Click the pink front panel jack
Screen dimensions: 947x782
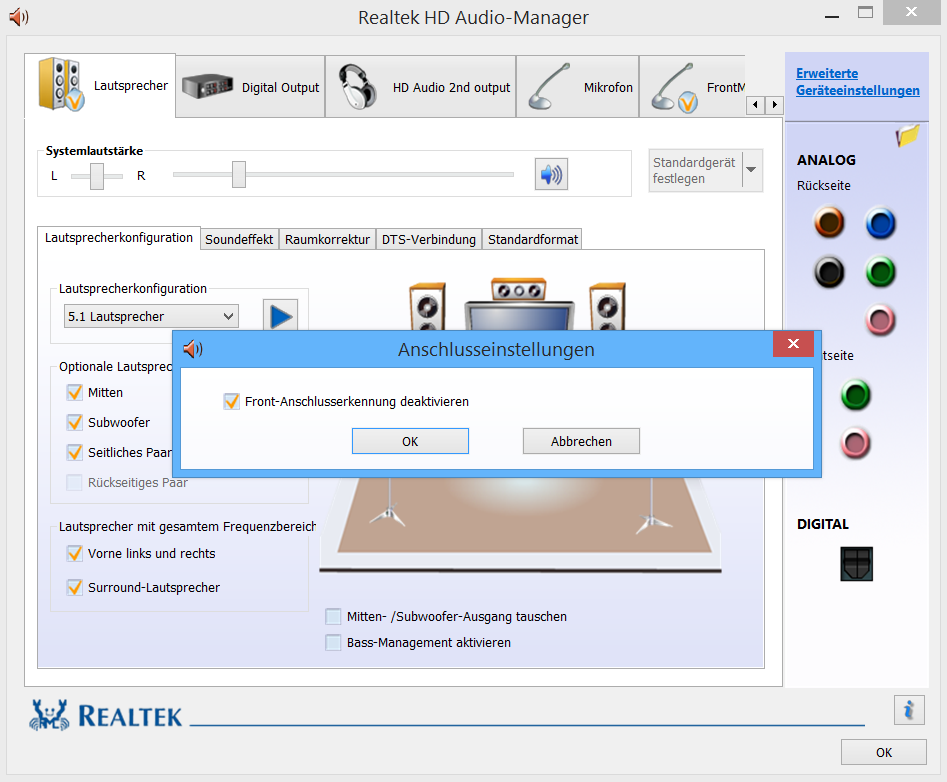point(856,444)
